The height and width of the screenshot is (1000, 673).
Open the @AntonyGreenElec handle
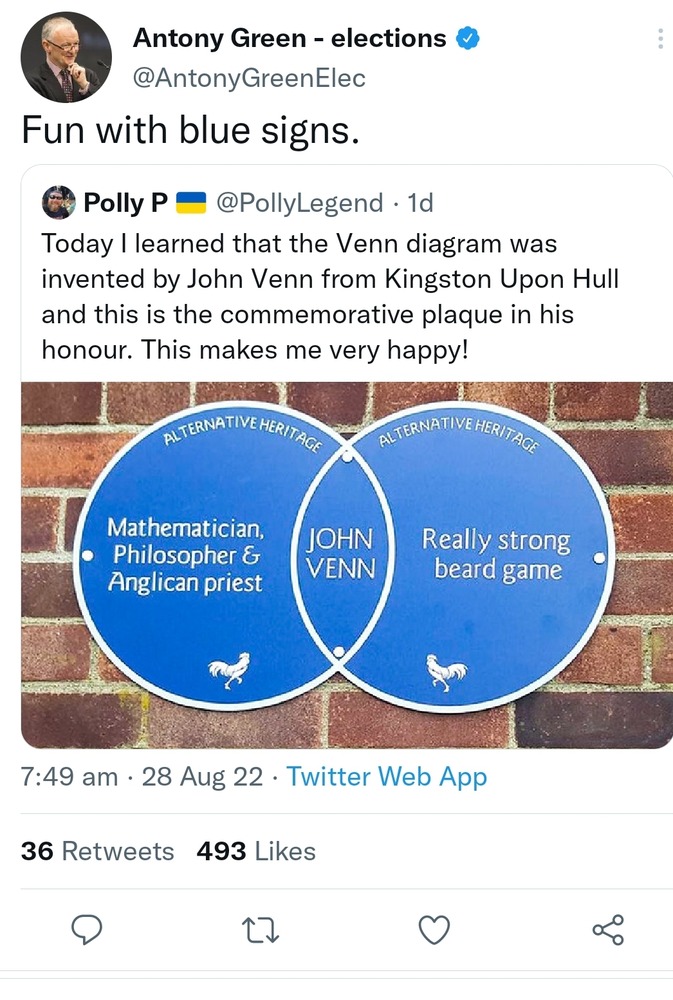[x=249, y=77]
